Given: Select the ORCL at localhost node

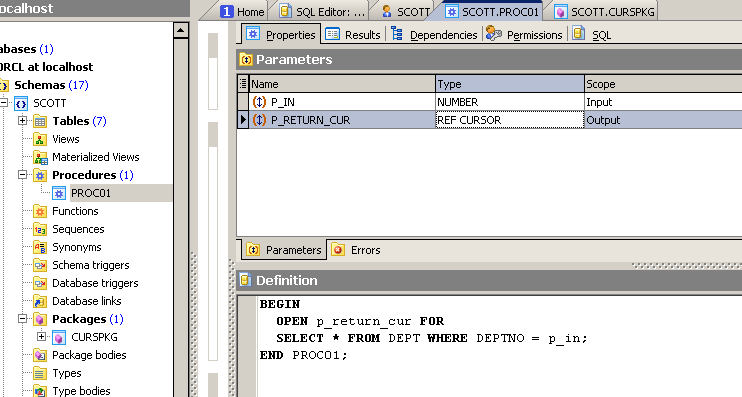Looking at the screenshot, I should pyautogui.click(x=46, y=67).
